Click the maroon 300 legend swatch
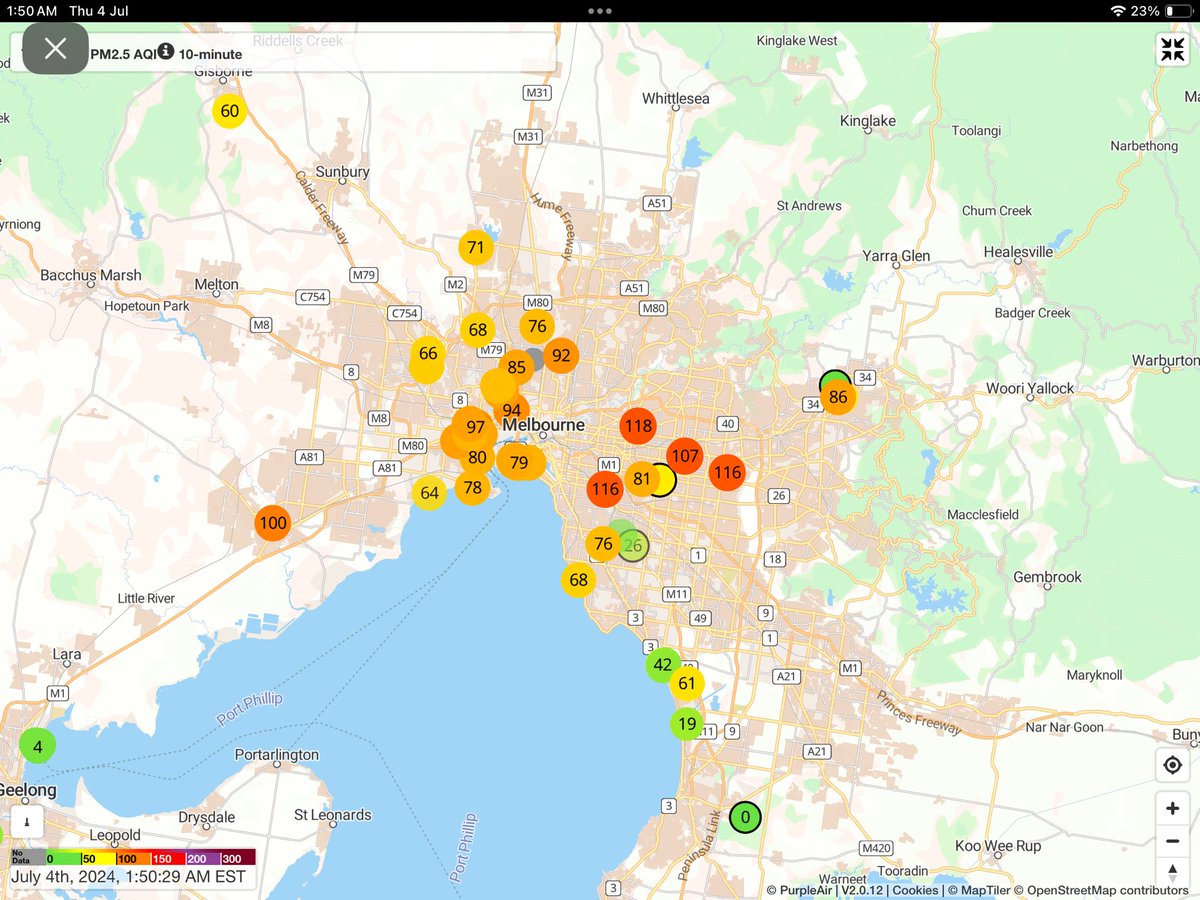The image size is (1200, 900). click(238, 858)
